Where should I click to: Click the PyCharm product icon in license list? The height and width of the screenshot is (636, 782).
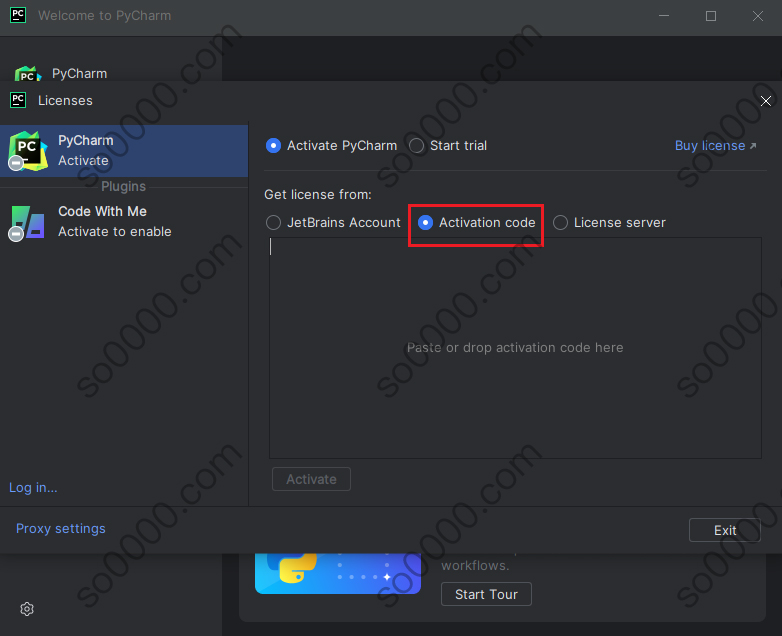pos(28,151)
